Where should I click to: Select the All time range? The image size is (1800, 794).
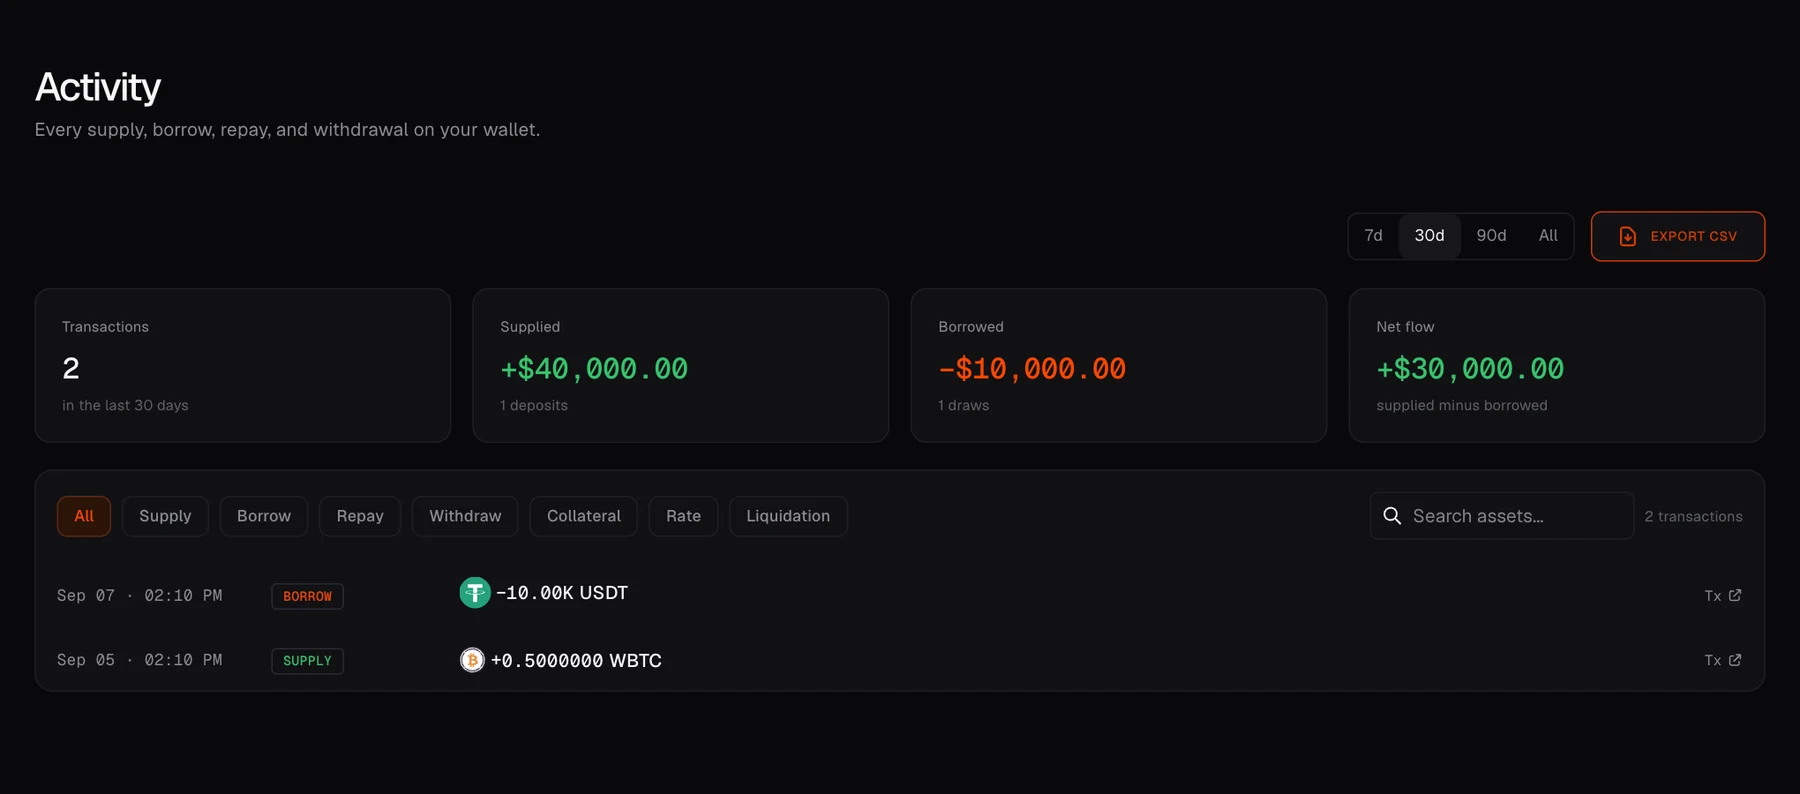point(1548,236)
